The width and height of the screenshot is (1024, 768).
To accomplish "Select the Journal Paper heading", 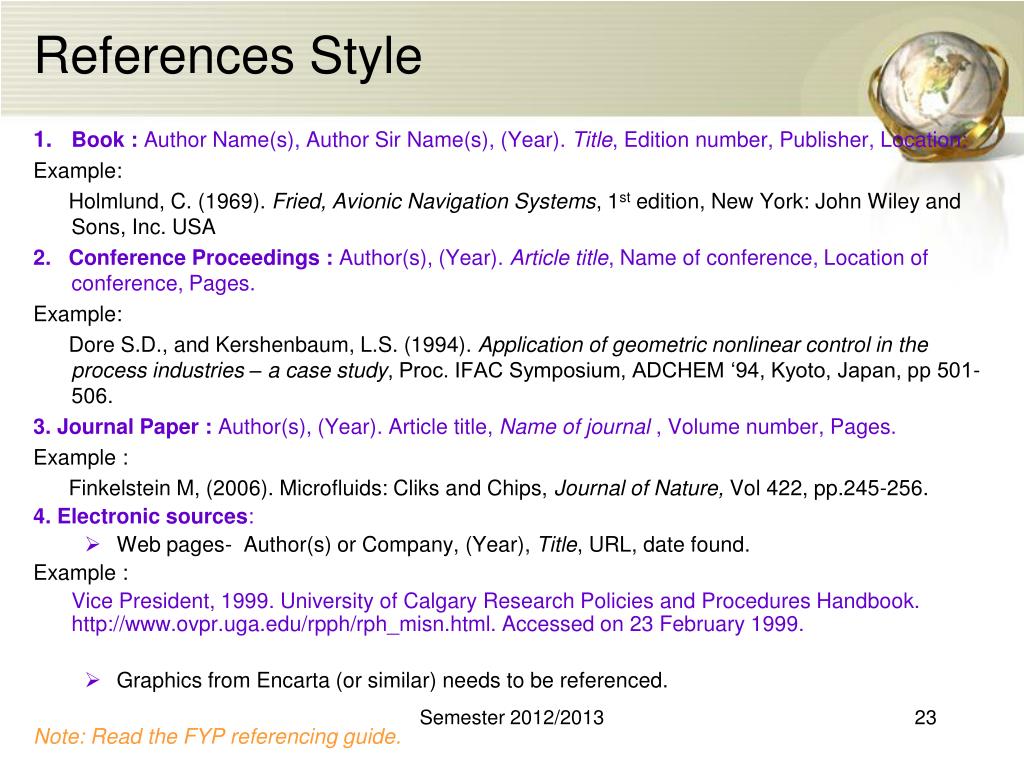I will click(x=134, y=426).
